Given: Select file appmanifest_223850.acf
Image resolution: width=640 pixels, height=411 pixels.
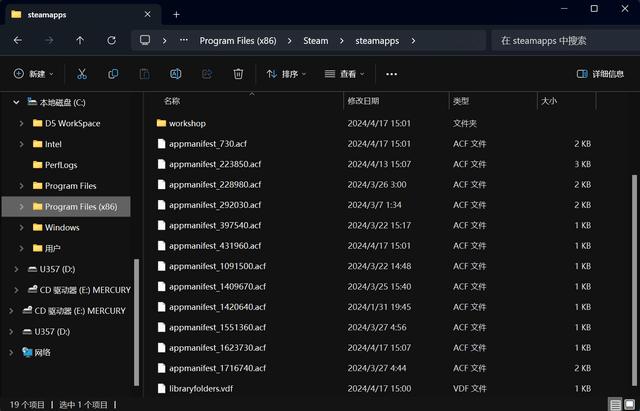Looking at the screenshot, I should point(373,164).
